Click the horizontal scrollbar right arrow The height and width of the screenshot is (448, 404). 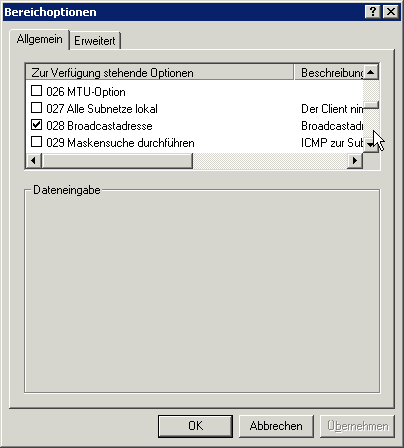coord(355,161)
